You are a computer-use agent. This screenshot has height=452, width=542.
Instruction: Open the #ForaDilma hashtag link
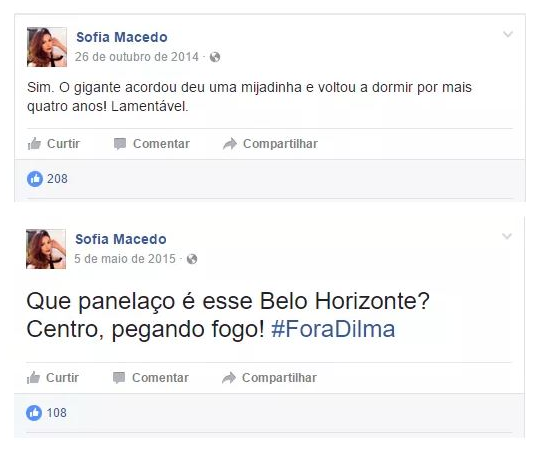[x=333, y=329]
